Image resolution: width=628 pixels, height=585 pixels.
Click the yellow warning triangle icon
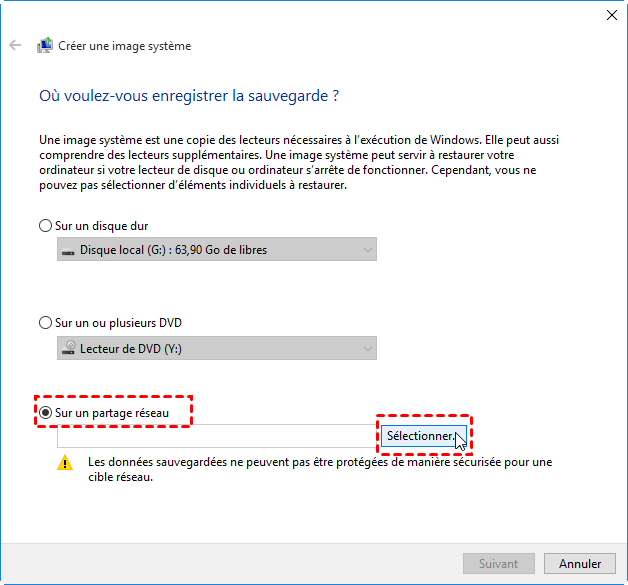[66, 463]
